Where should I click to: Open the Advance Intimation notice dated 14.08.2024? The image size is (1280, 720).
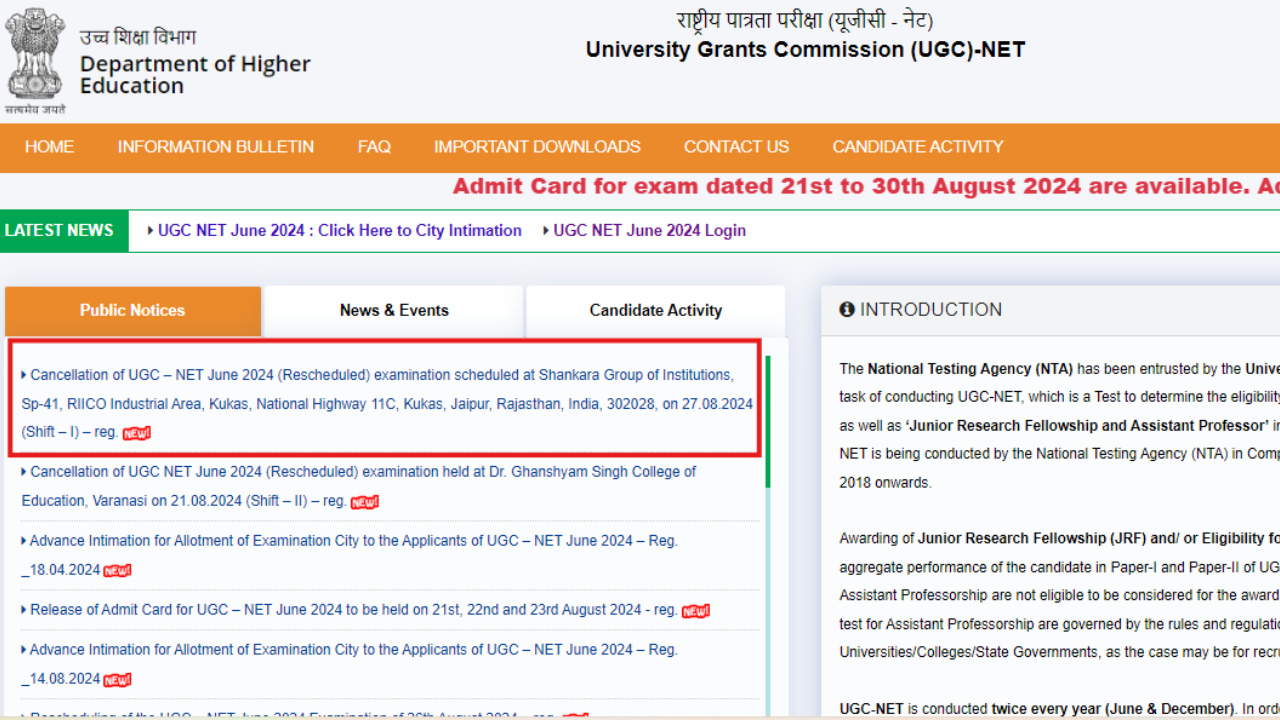point(350,665)
